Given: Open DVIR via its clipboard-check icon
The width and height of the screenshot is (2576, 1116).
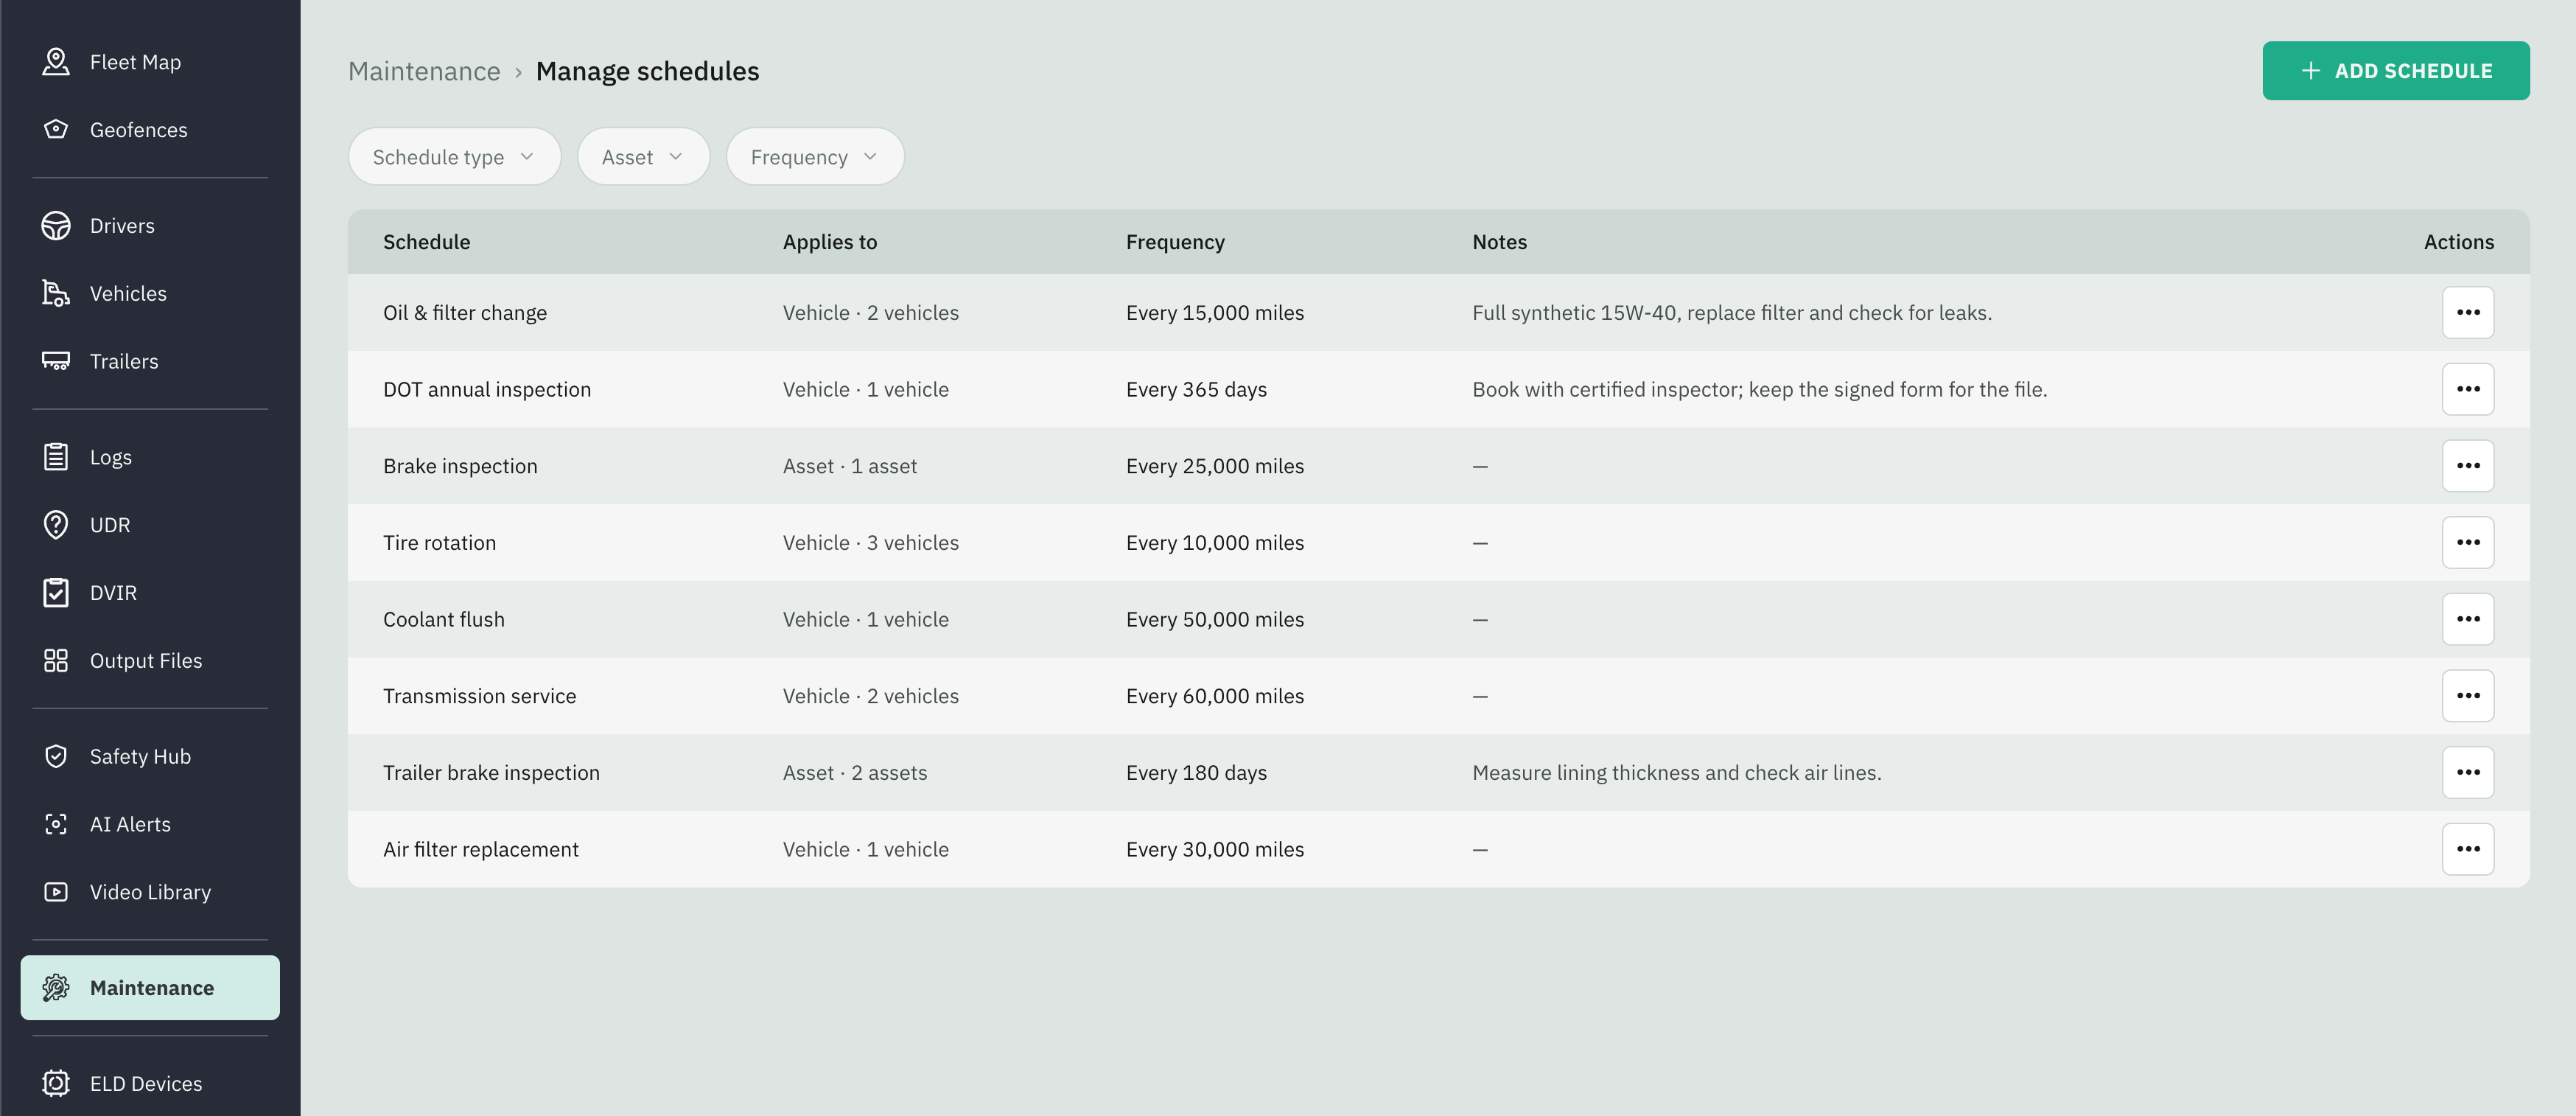Looking at the screenshot, I should tap(56, 593).
